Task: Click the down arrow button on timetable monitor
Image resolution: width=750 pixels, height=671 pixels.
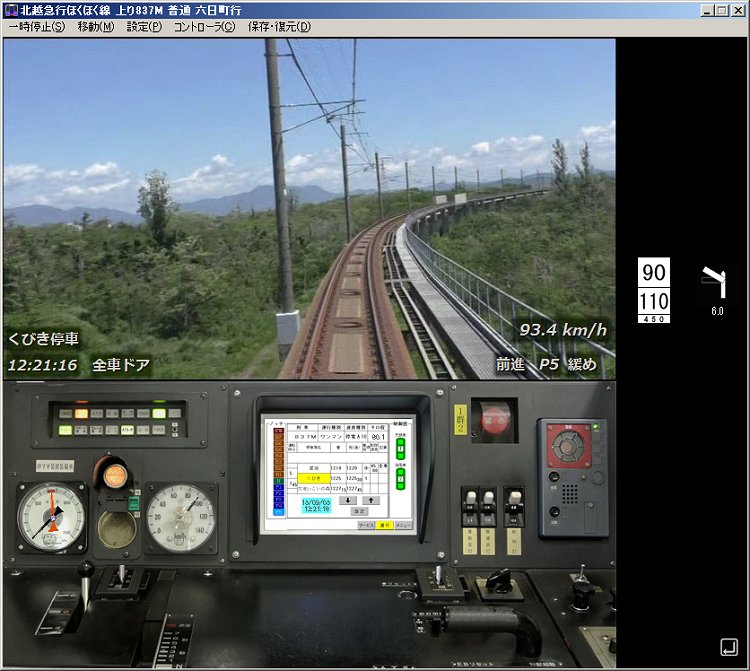Action: tap(348, 500)
